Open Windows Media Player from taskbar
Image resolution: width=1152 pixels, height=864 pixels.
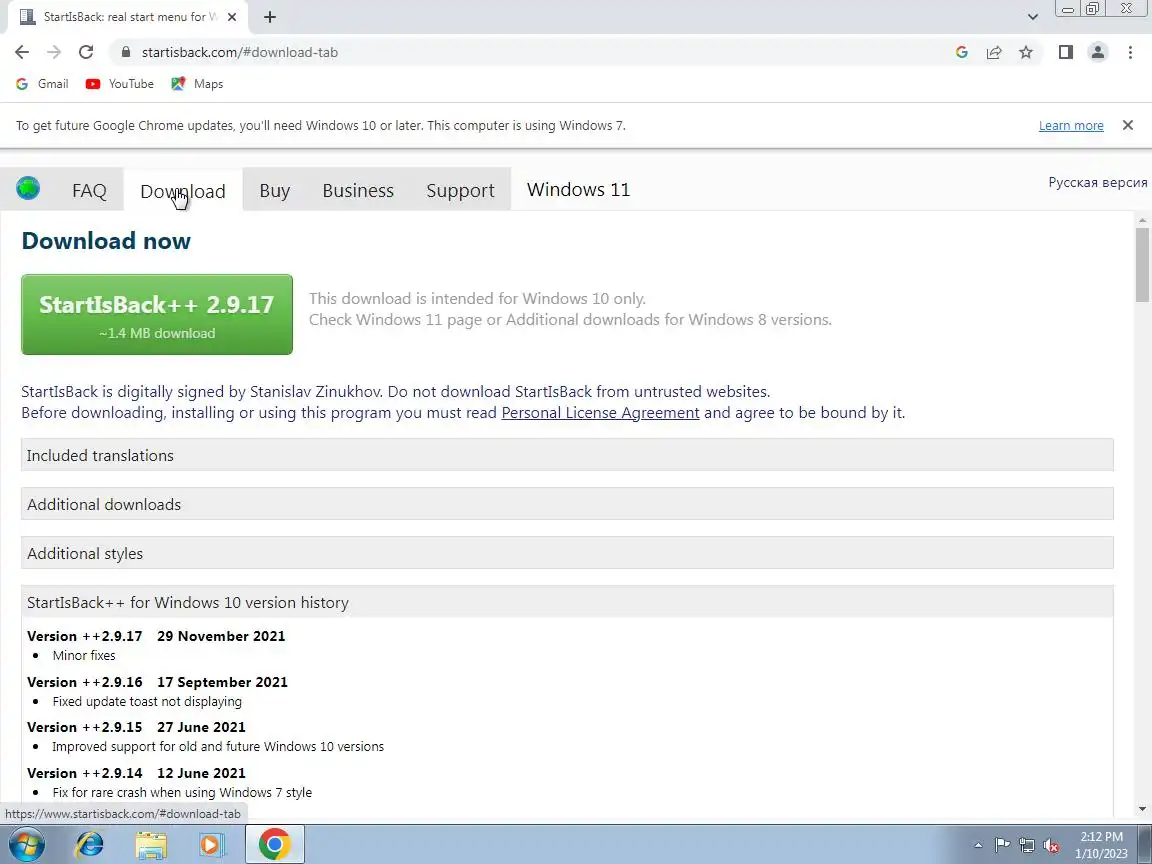pyautogui.click(x=212, y=845)
